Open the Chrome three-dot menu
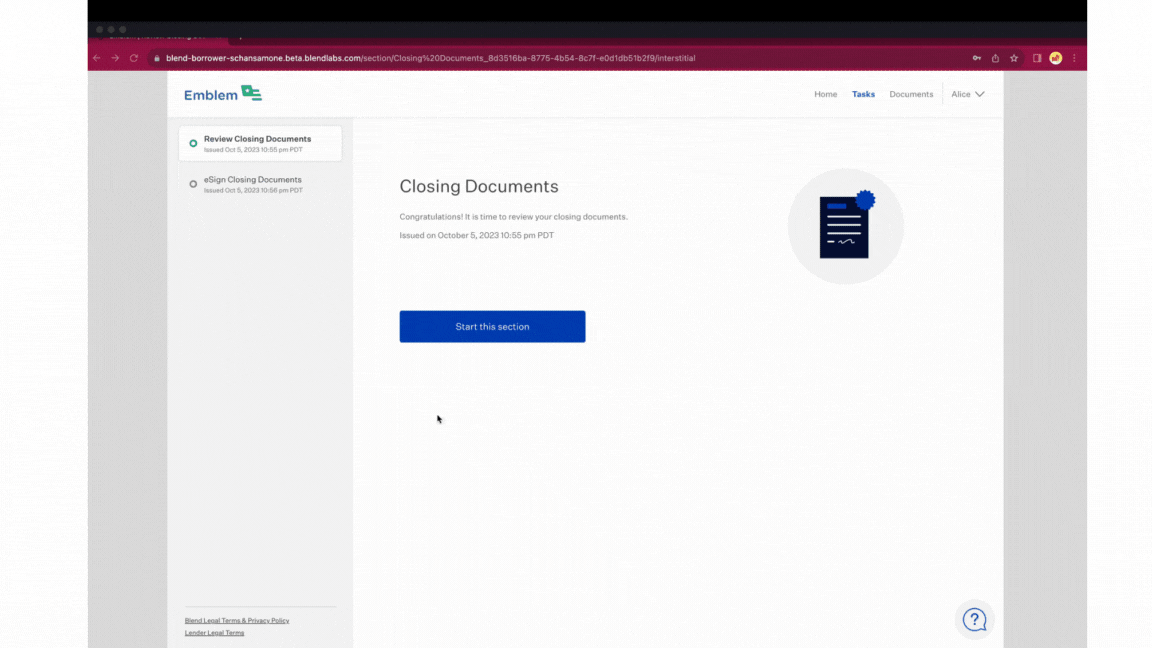Image resolution: width=1152 pixels, height=648 pixels. point(1075,58)
